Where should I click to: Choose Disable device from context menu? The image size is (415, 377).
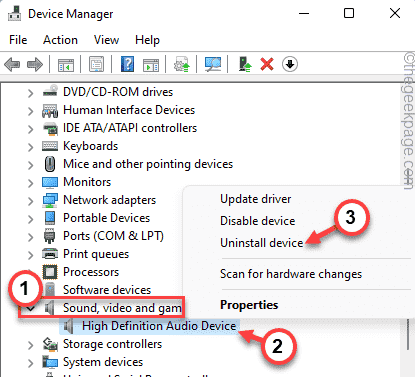258,221
